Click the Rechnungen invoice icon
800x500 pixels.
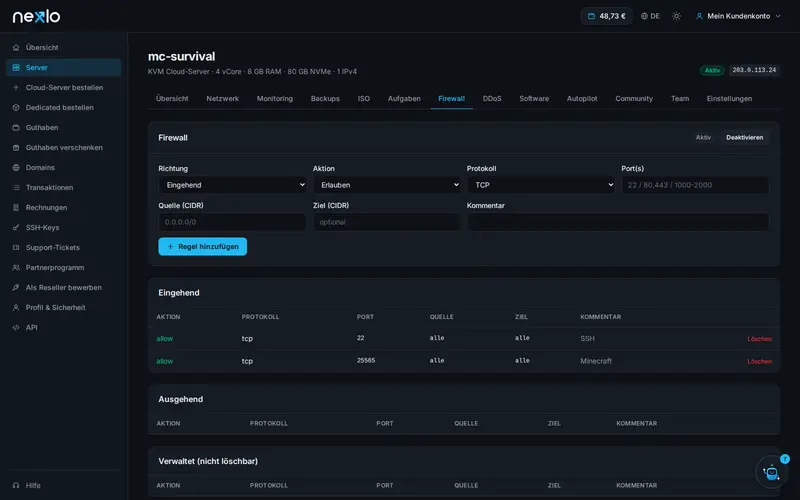16,208
